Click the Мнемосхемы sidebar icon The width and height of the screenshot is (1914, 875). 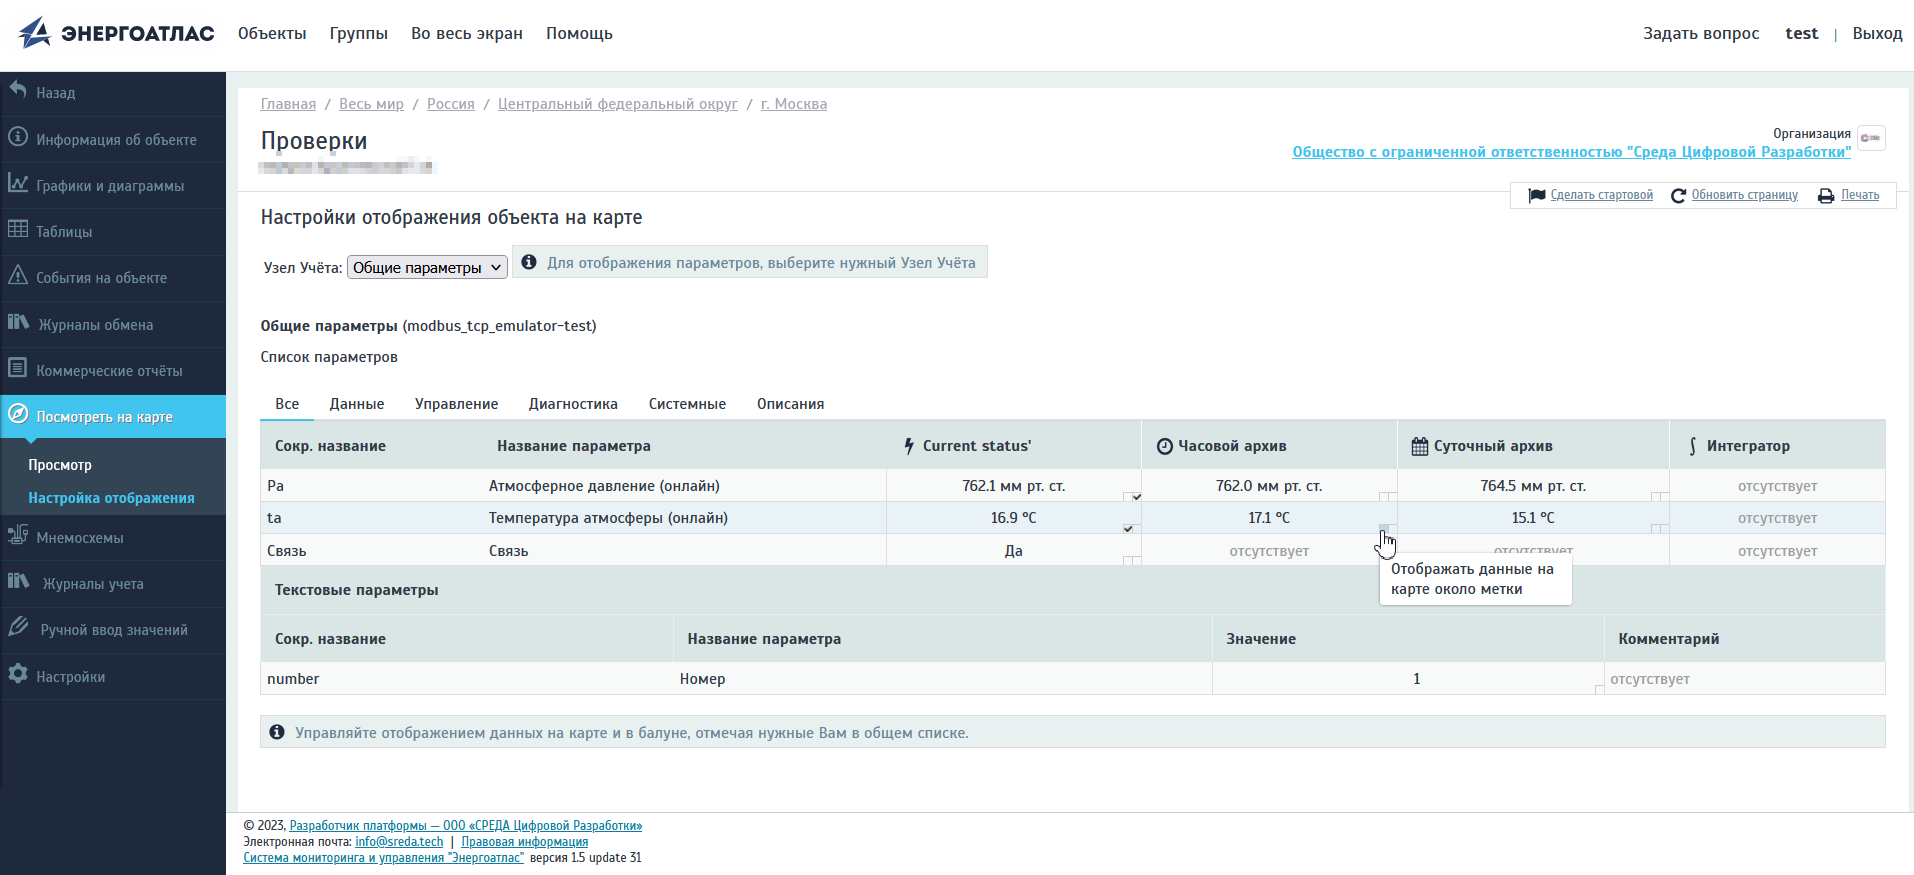[x=18, y=535]
